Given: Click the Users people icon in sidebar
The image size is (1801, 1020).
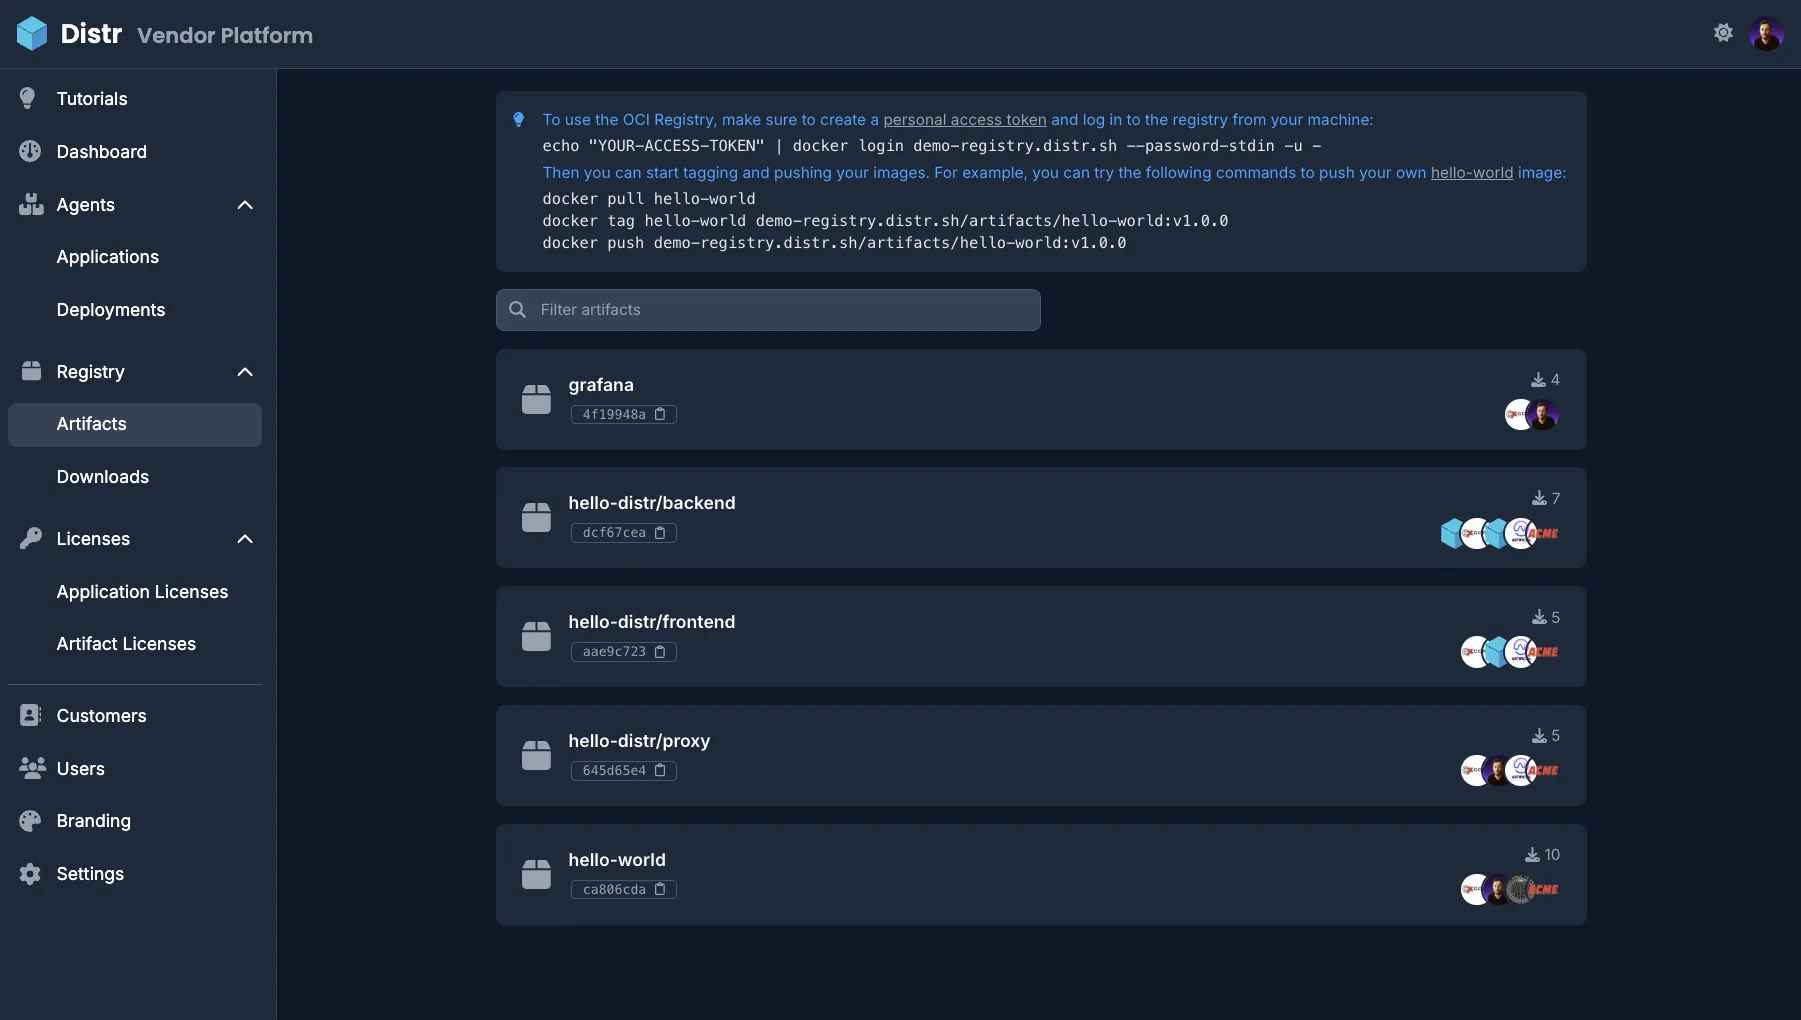Looking at the screenshot, I should tap(32, 768).
